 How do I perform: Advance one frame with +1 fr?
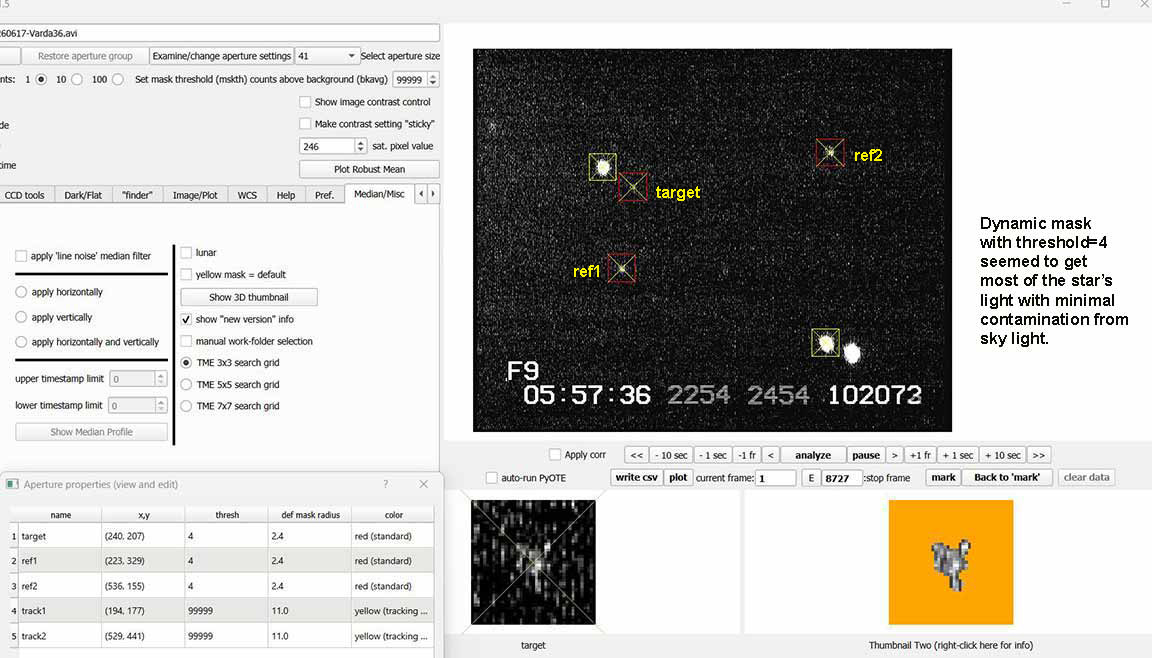(920, 455)
